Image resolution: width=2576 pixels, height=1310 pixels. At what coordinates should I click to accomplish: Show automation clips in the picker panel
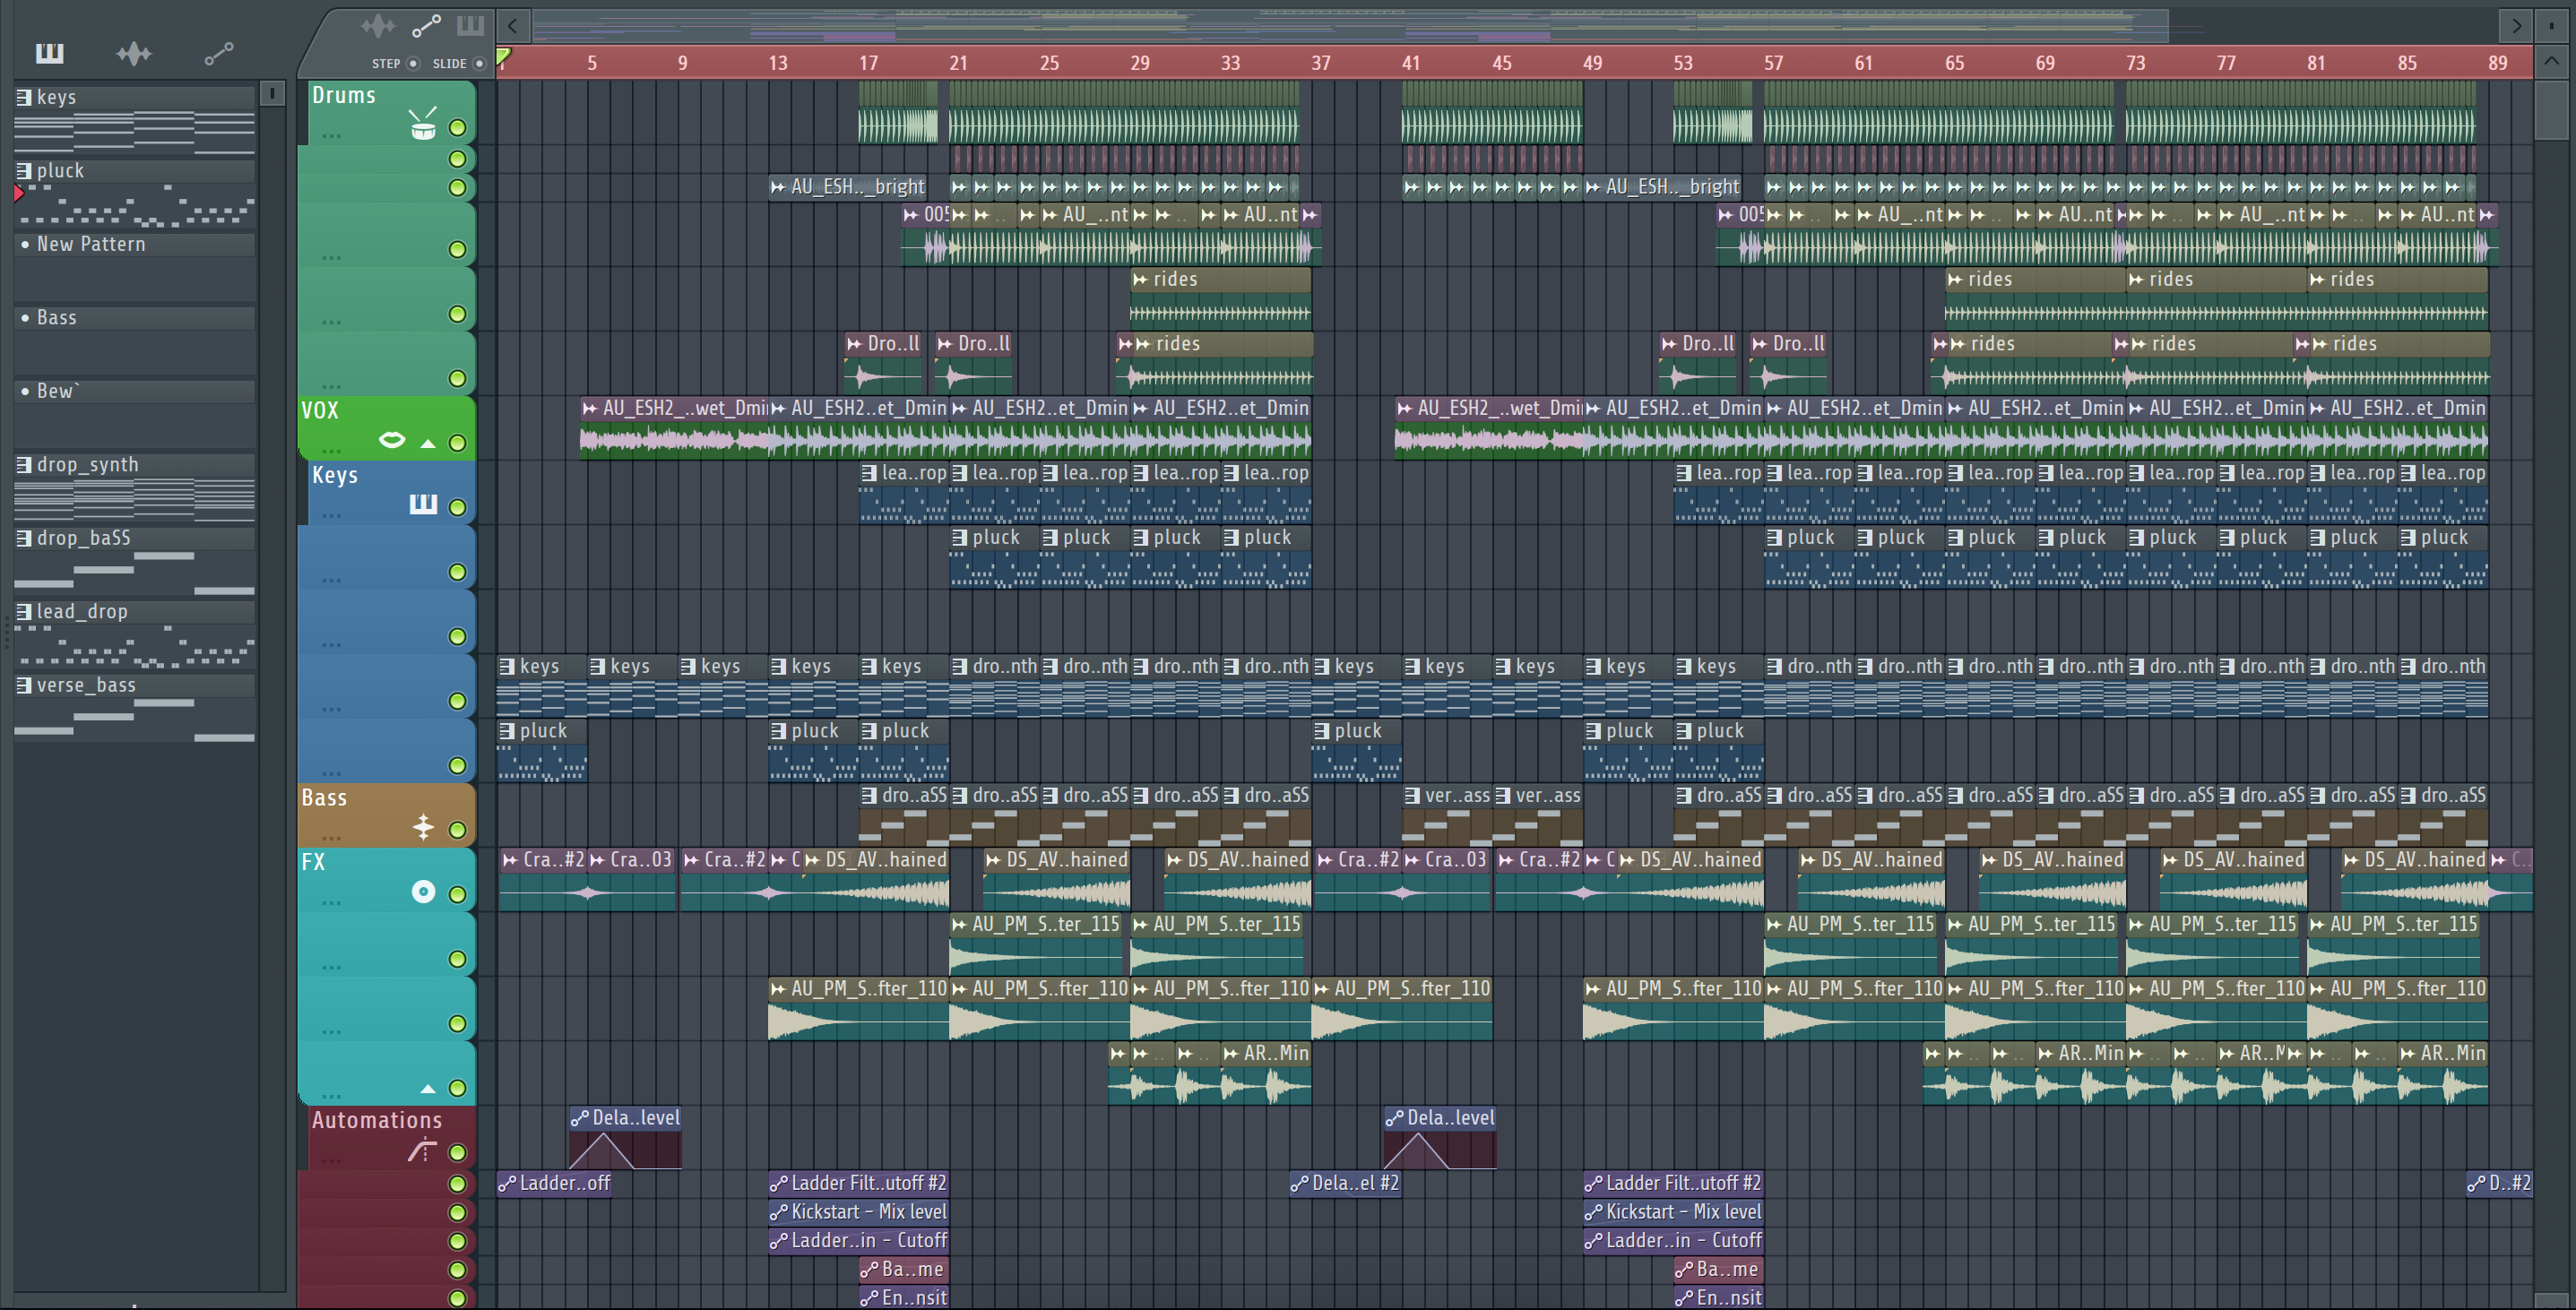[218, 53]
